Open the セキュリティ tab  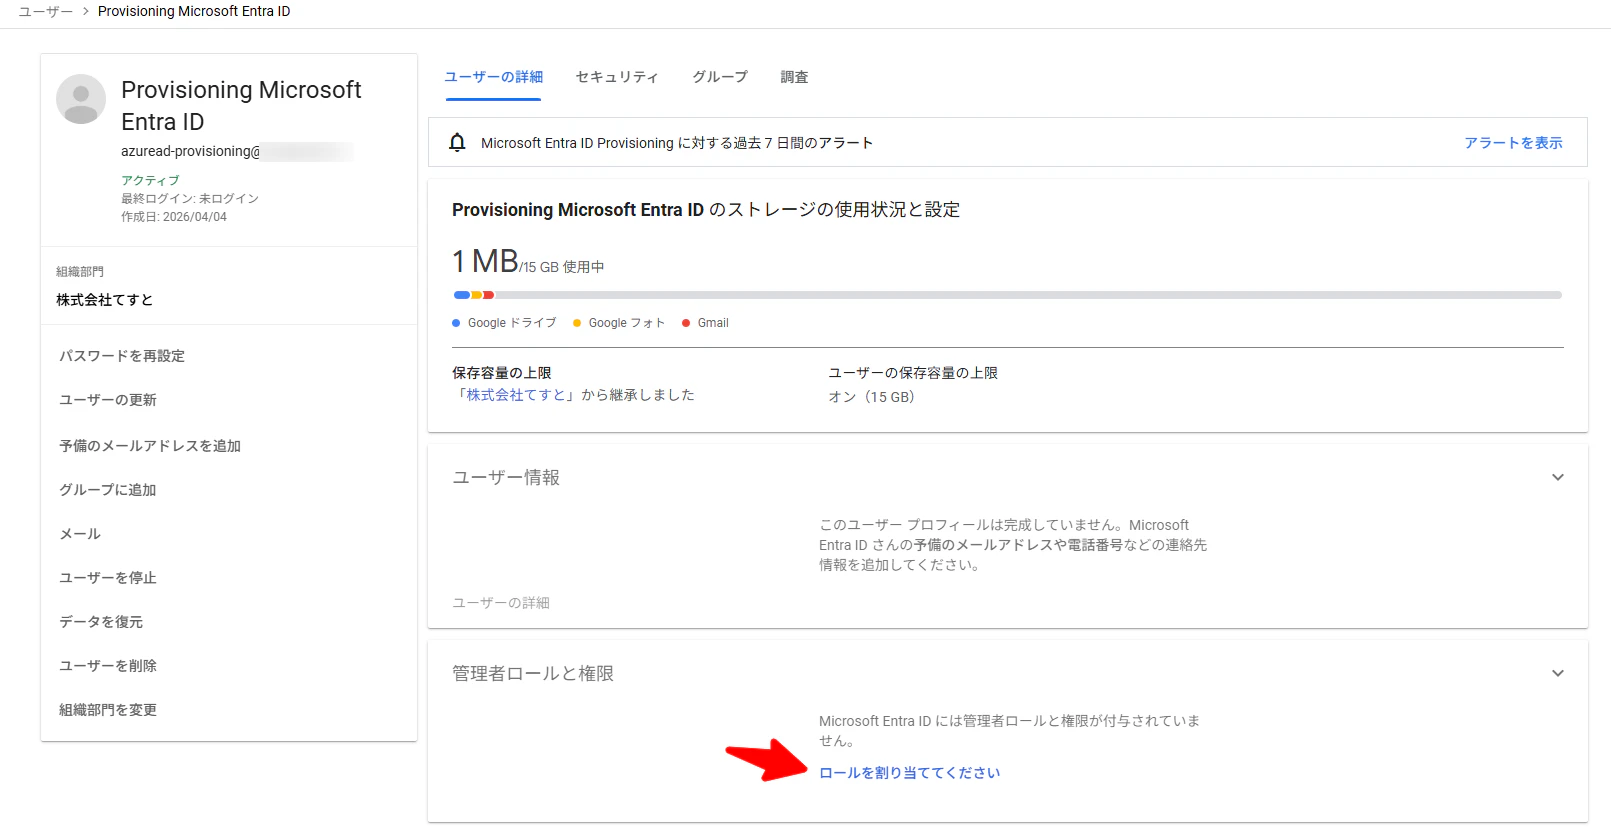click(x=617, y=77)
